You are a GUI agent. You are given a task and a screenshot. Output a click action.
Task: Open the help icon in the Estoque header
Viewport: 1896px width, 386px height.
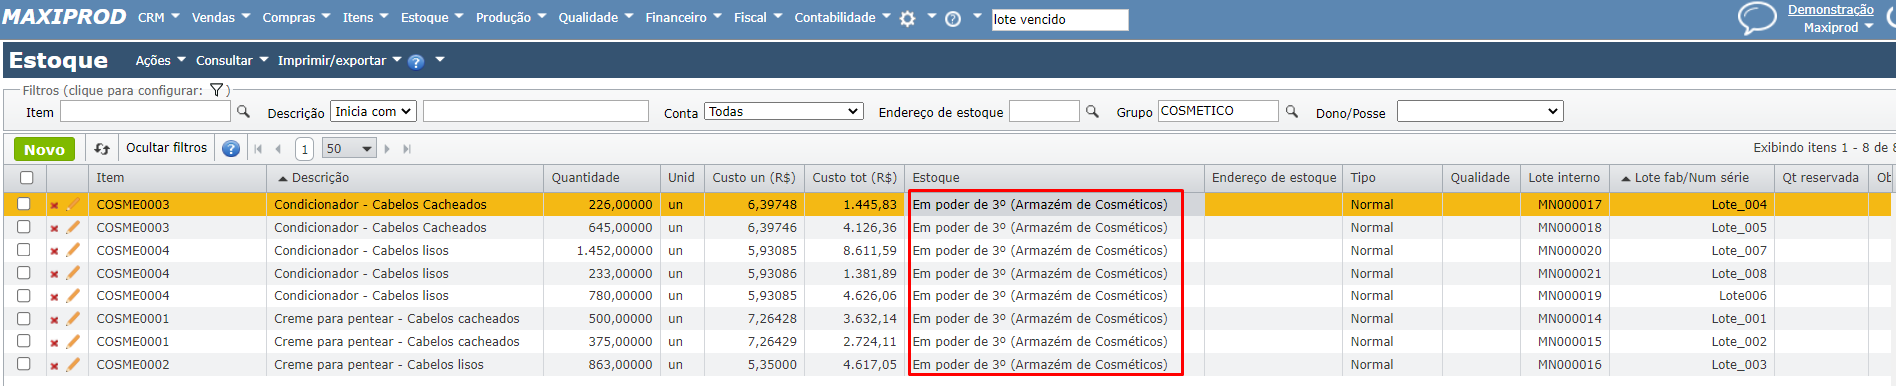pos(416,62)
